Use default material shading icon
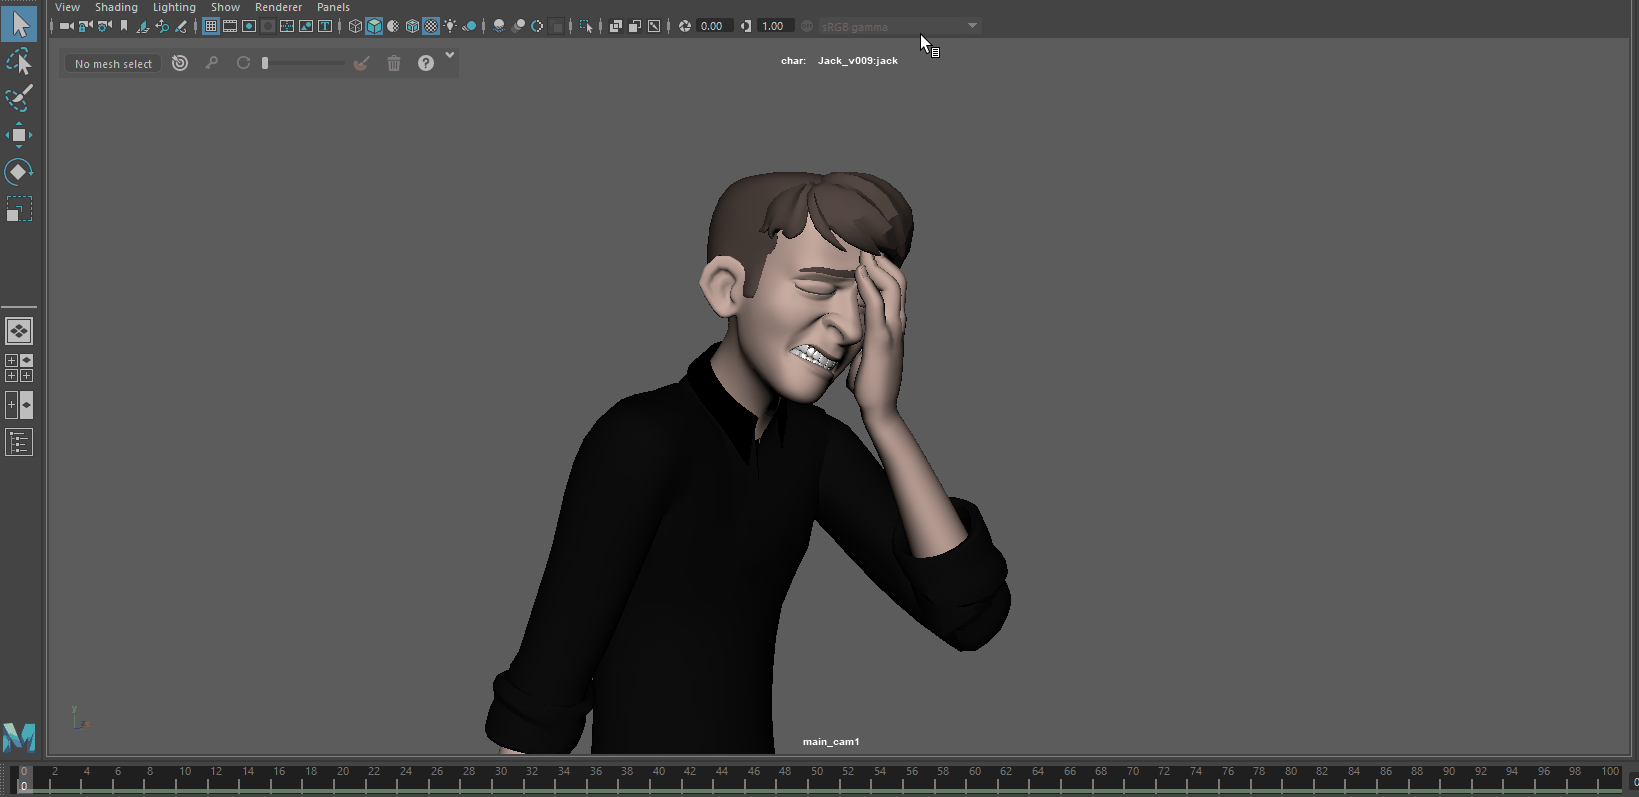Viewport: 1639px width, 797px height. pyautogui.click(x=393, y=26)
